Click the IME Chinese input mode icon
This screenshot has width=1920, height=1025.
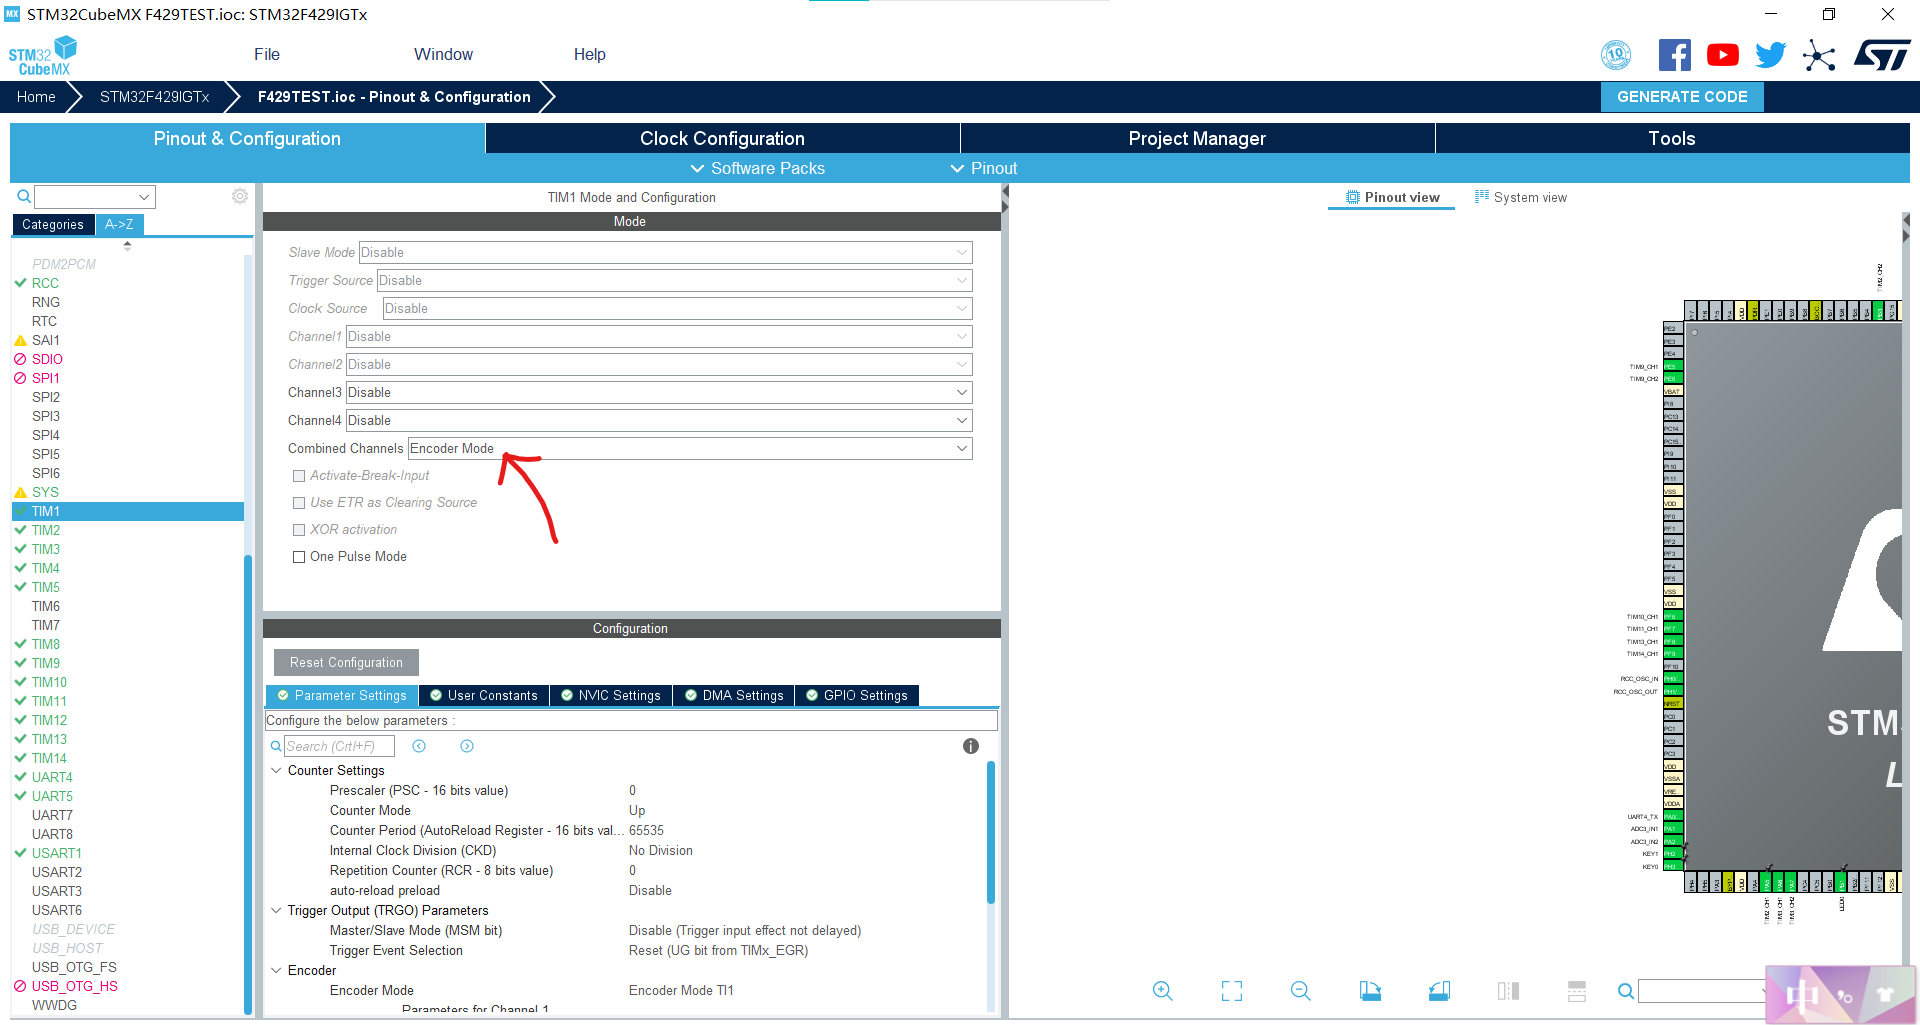(1802, 995)
